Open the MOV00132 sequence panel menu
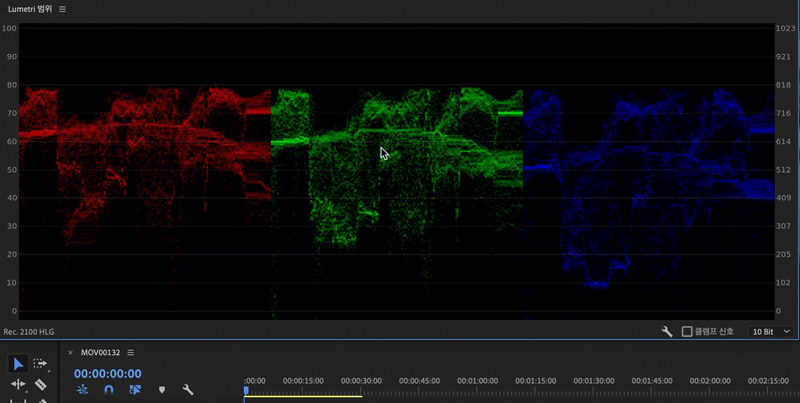Screen dimensions: 800x403 pyautogui.click(x=130, y=353)
